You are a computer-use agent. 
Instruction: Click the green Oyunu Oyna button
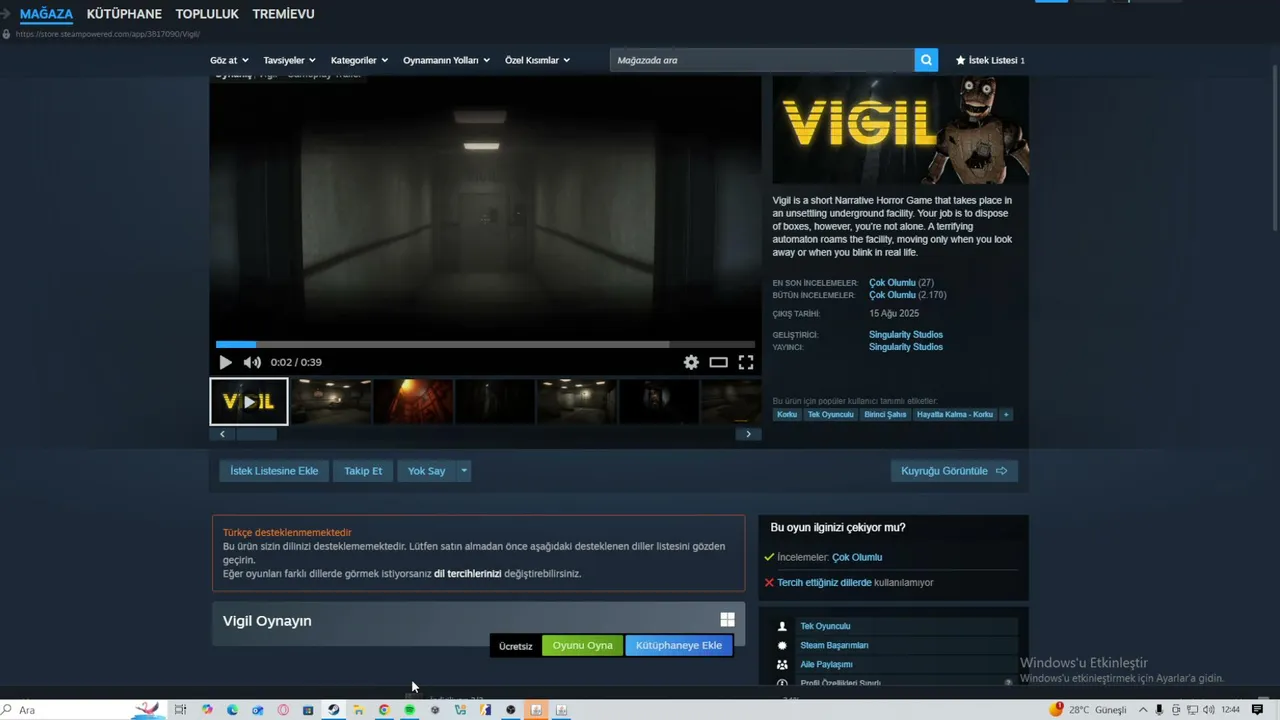coord(583,646)
